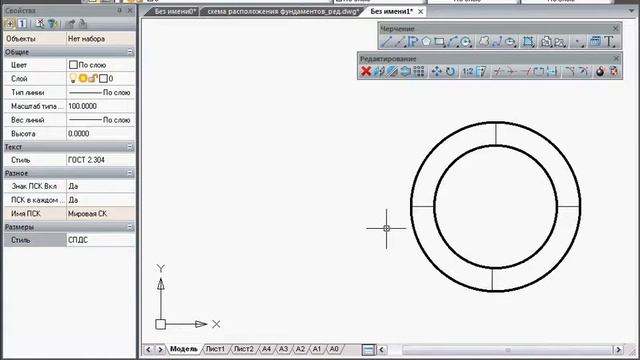This screenshot has width=640, height=360.
Task: Toggle layer lock icon in Слой row
Action: point(93,78)
